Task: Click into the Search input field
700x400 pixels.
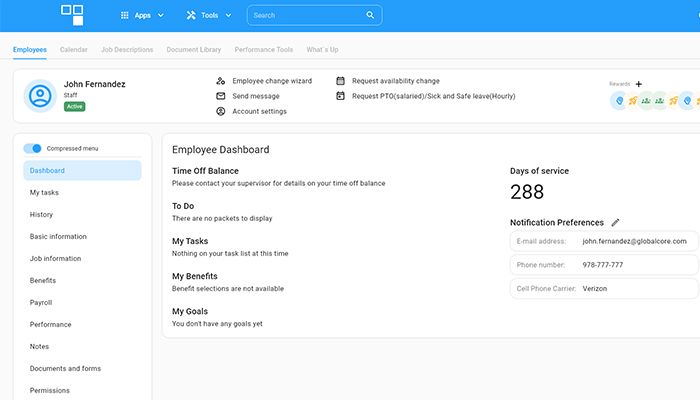Action: 305,16
